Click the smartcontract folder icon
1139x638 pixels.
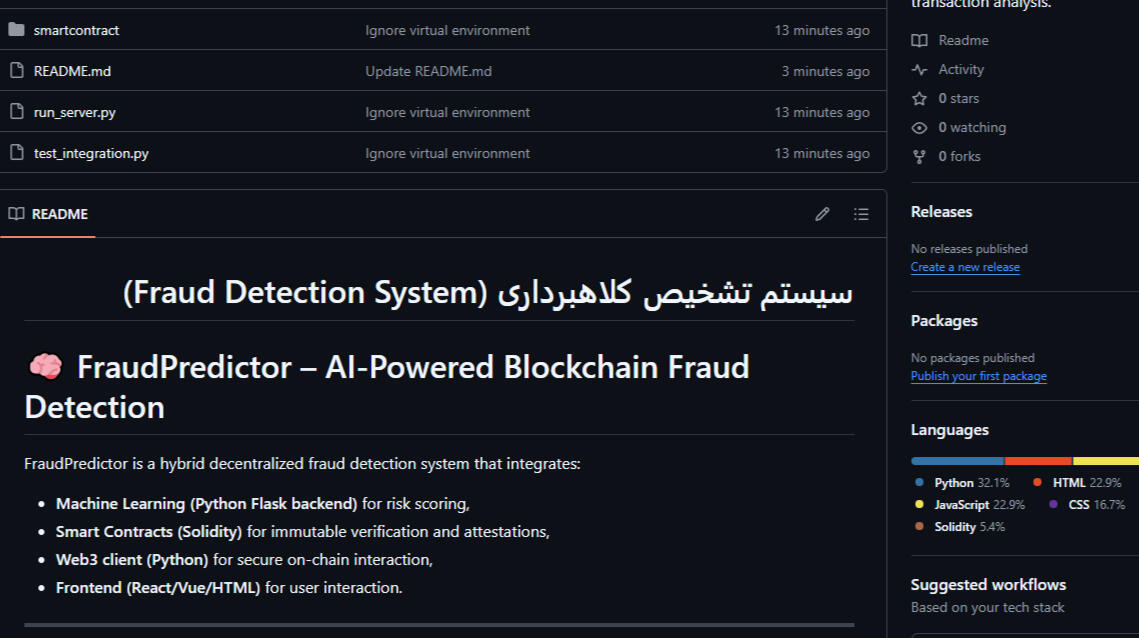(16, 30)
